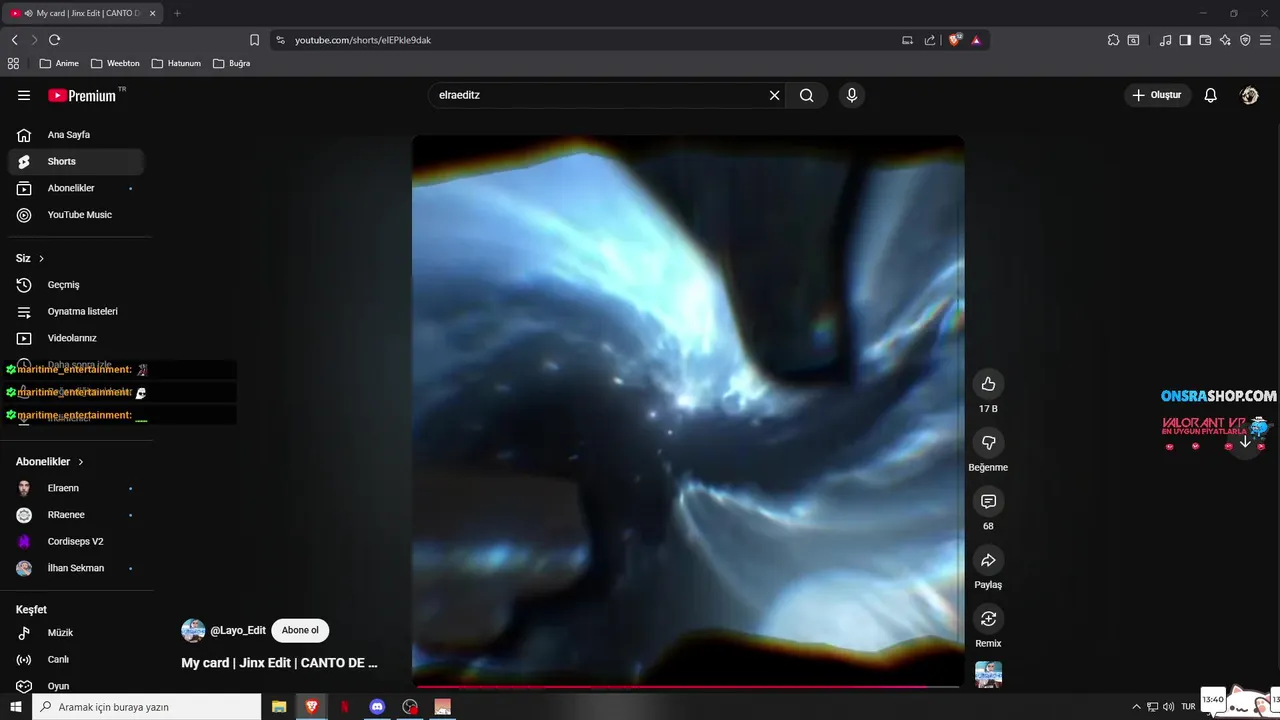
Task: Open Brave Wallet icon
Action: click(1205, 40)
